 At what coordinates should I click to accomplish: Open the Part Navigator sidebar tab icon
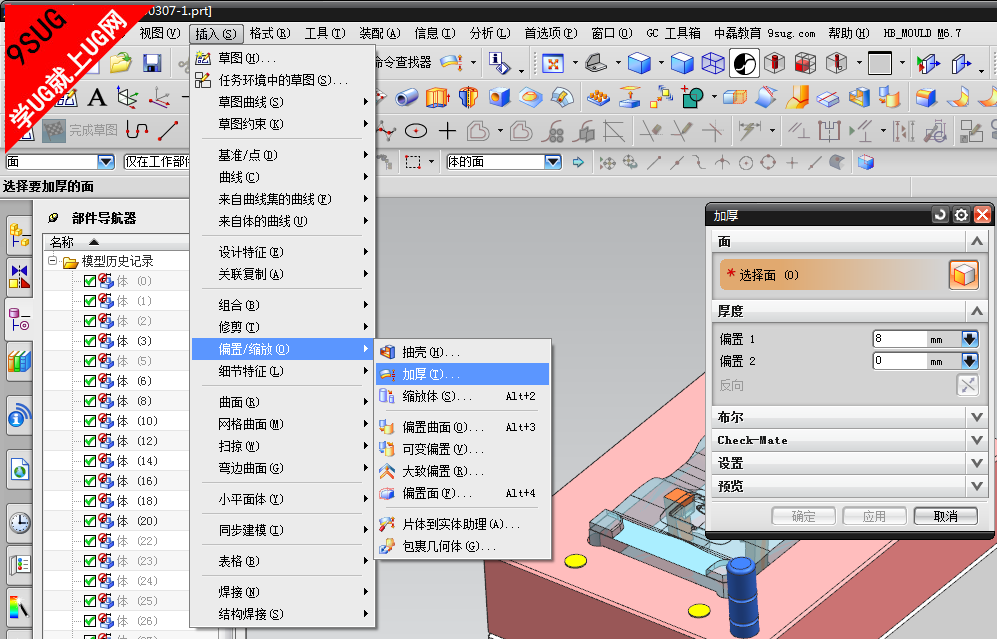coord(20,319)
